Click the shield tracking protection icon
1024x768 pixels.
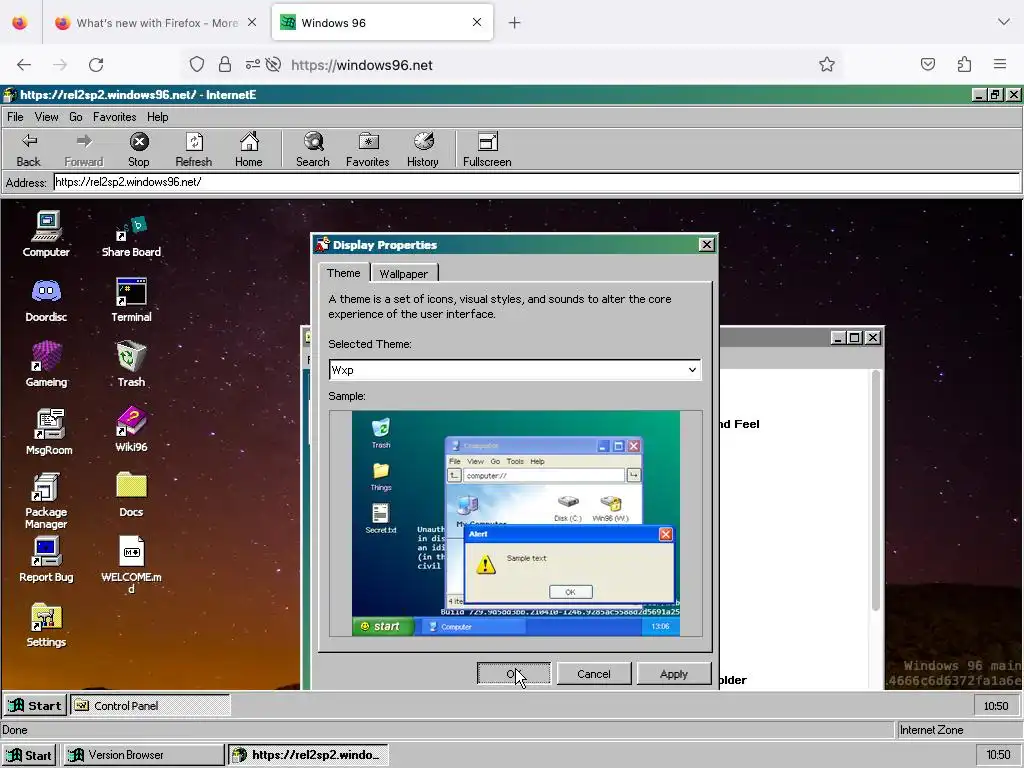click(x=197, y=65)
